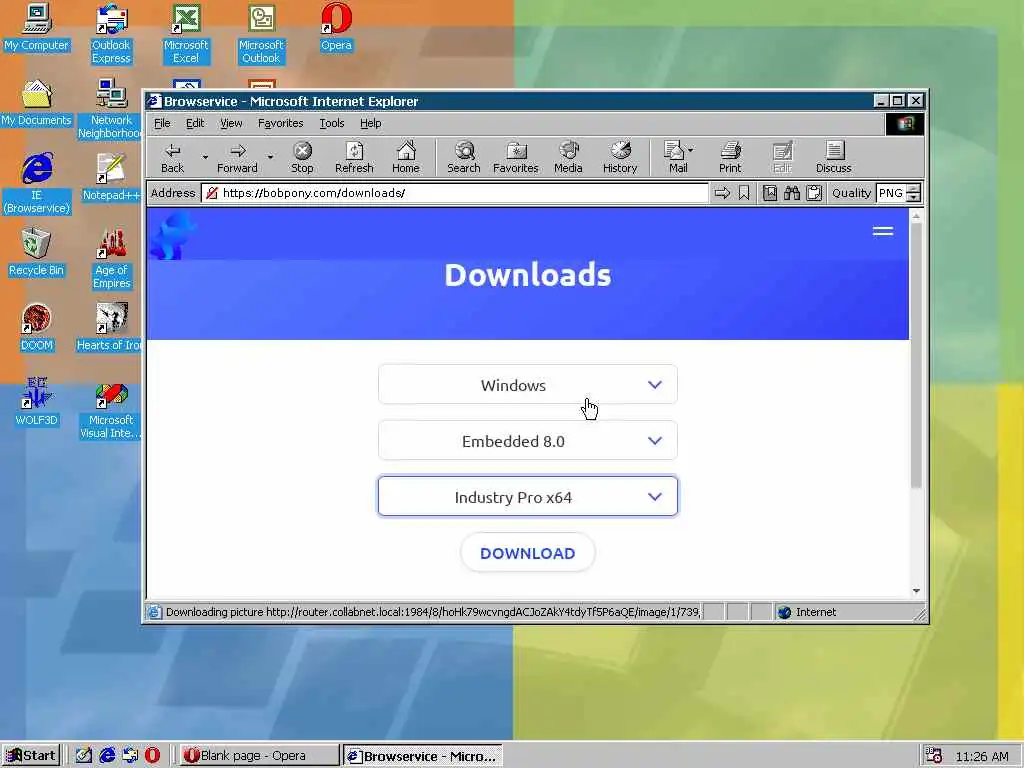This screenshot has width=1024, height=768.
Task: Click the bookmarks book icon in Browservice bar
Action: 770,193
